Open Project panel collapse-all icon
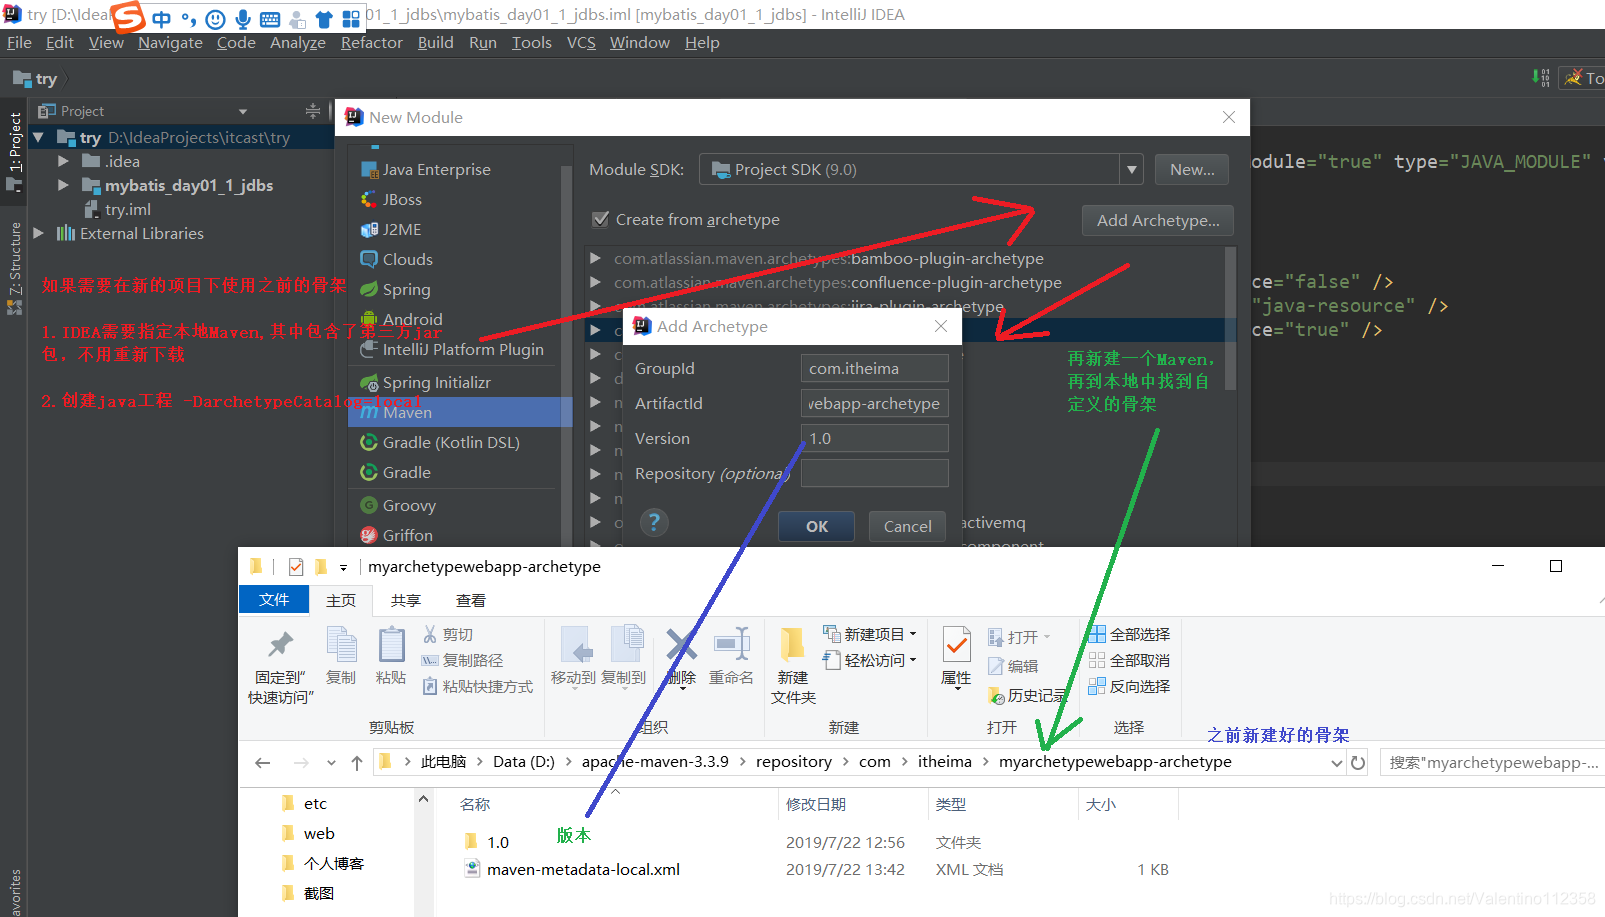Viewport: 1605px width, 917px height. point(313,111)
